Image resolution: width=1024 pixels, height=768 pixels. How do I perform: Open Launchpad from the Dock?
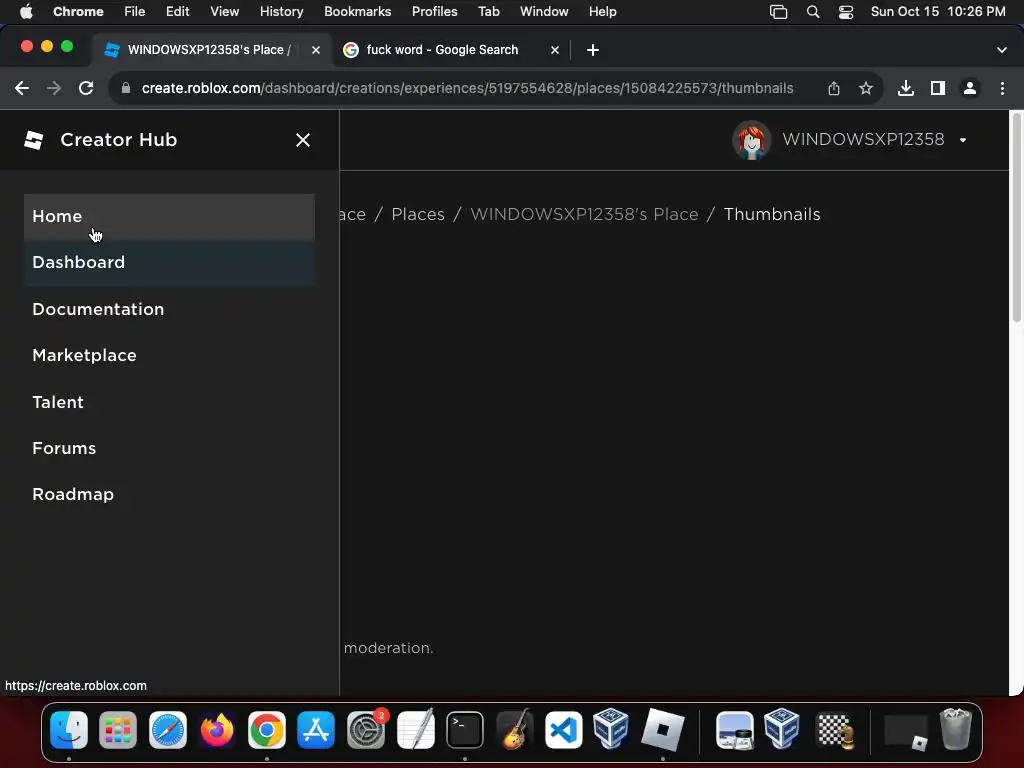pyautogui.click(x=118, y=729)
